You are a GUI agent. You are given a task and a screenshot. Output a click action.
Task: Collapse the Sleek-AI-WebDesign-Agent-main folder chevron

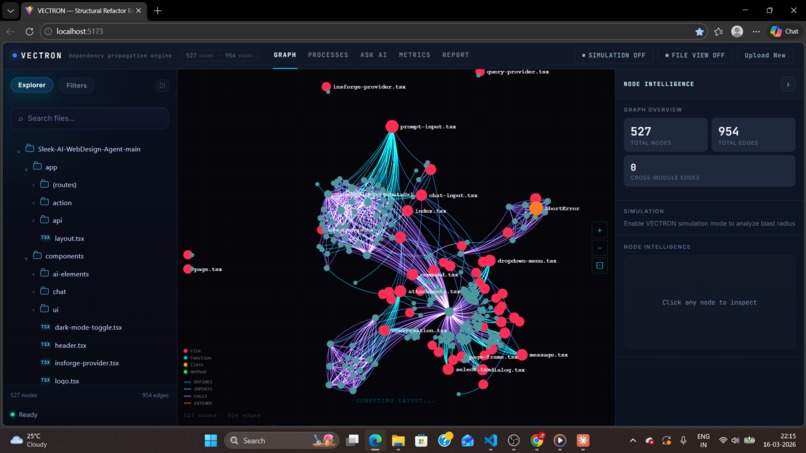click(19, 150)
